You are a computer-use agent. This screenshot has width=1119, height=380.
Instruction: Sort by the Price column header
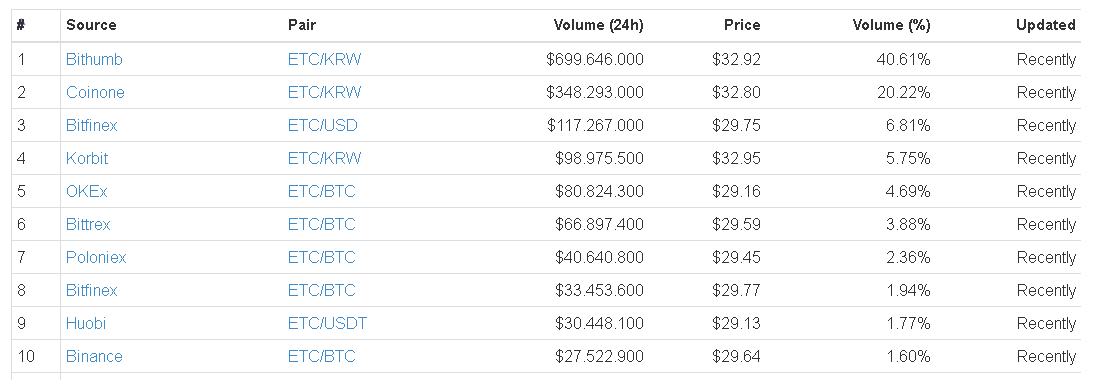click(742, 25)
